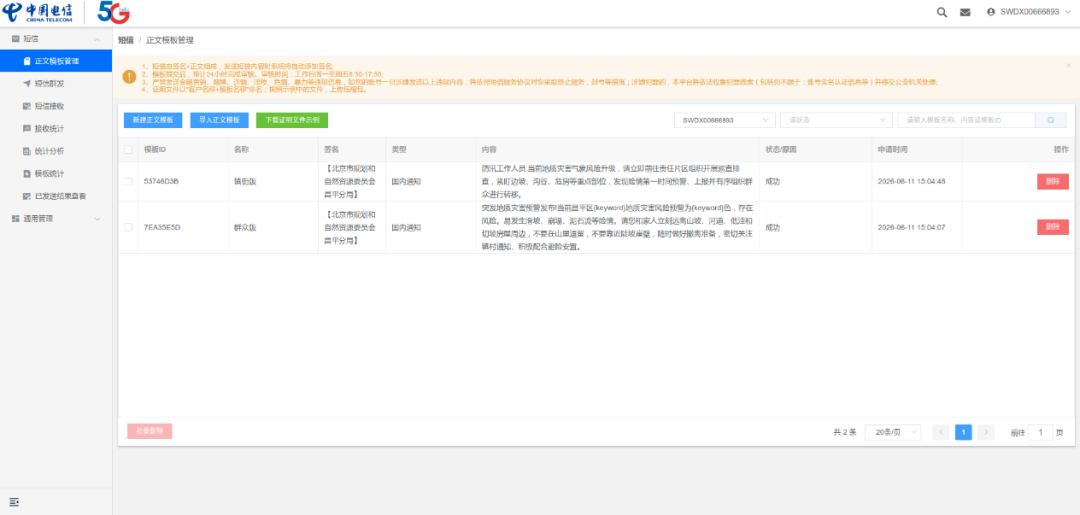
Task: Click 国内通知 in the 镇街版 row
Action: [x=406, y=182]
